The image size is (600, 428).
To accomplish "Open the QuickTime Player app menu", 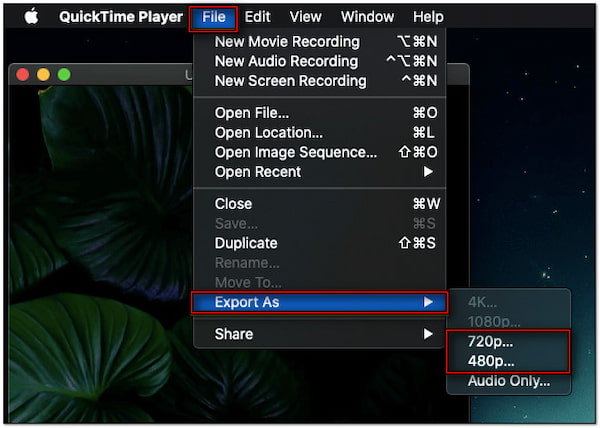I will 121,17.
